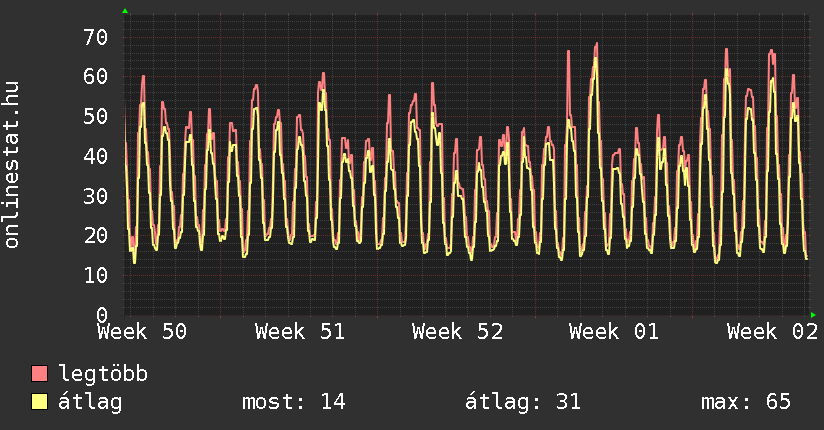The image size is (824, 430).
Task: Click the legtöbb legend label
Action: (104, 374)
